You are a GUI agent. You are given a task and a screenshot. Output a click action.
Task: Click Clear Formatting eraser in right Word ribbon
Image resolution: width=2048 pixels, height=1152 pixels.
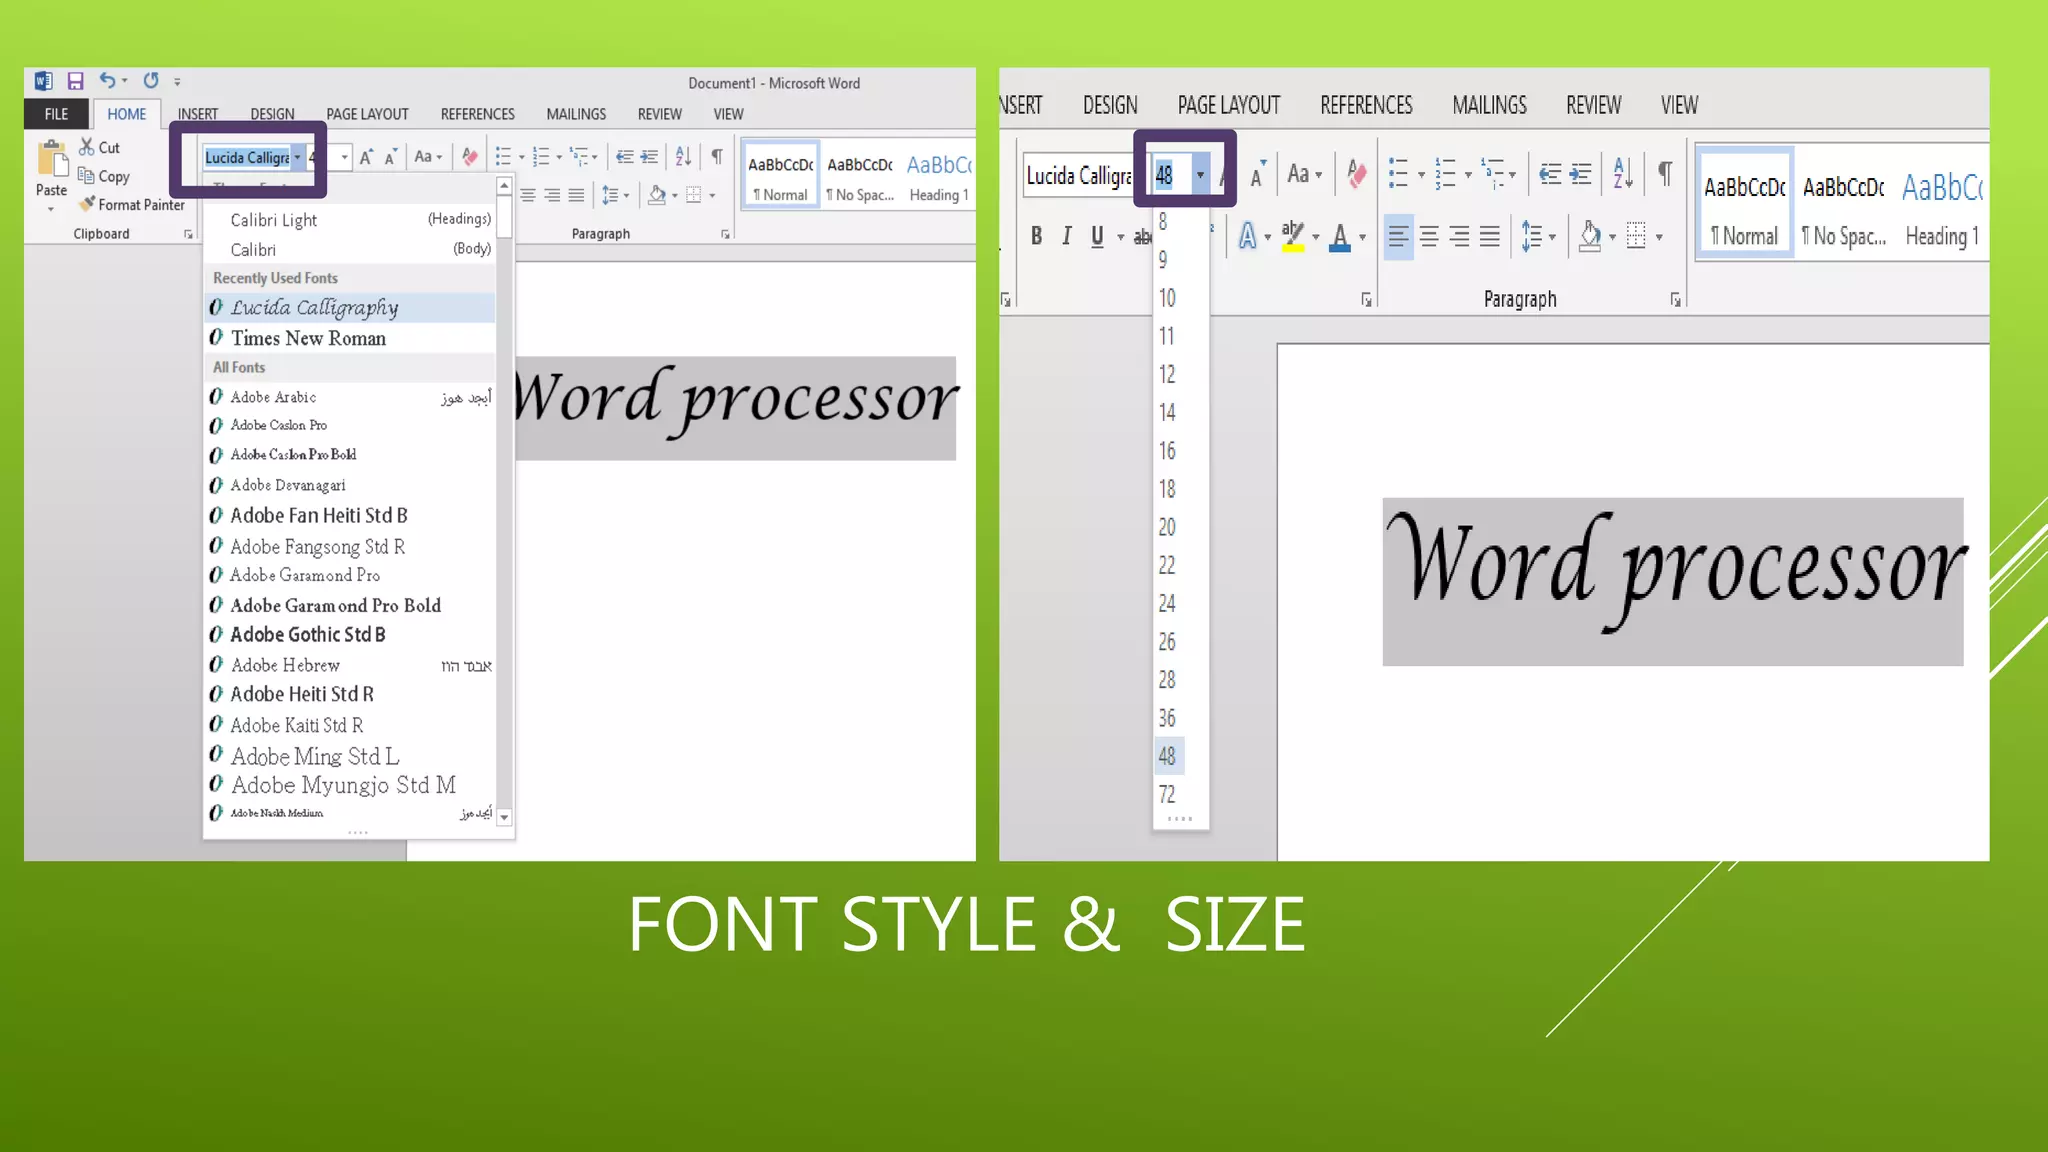1356,174
